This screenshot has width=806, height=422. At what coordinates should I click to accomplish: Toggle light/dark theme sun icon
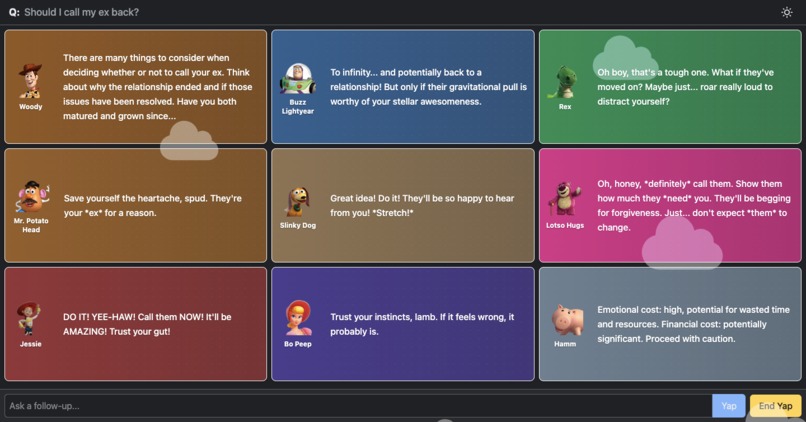[786, 12]
